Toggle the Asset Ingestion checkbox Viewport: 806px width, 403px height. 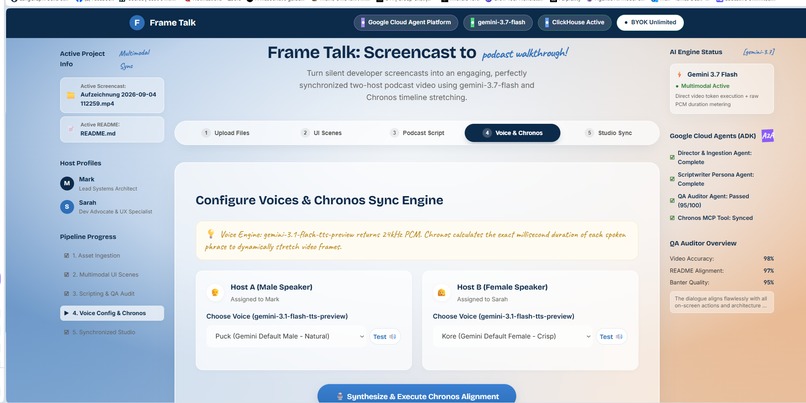point(66,255)
